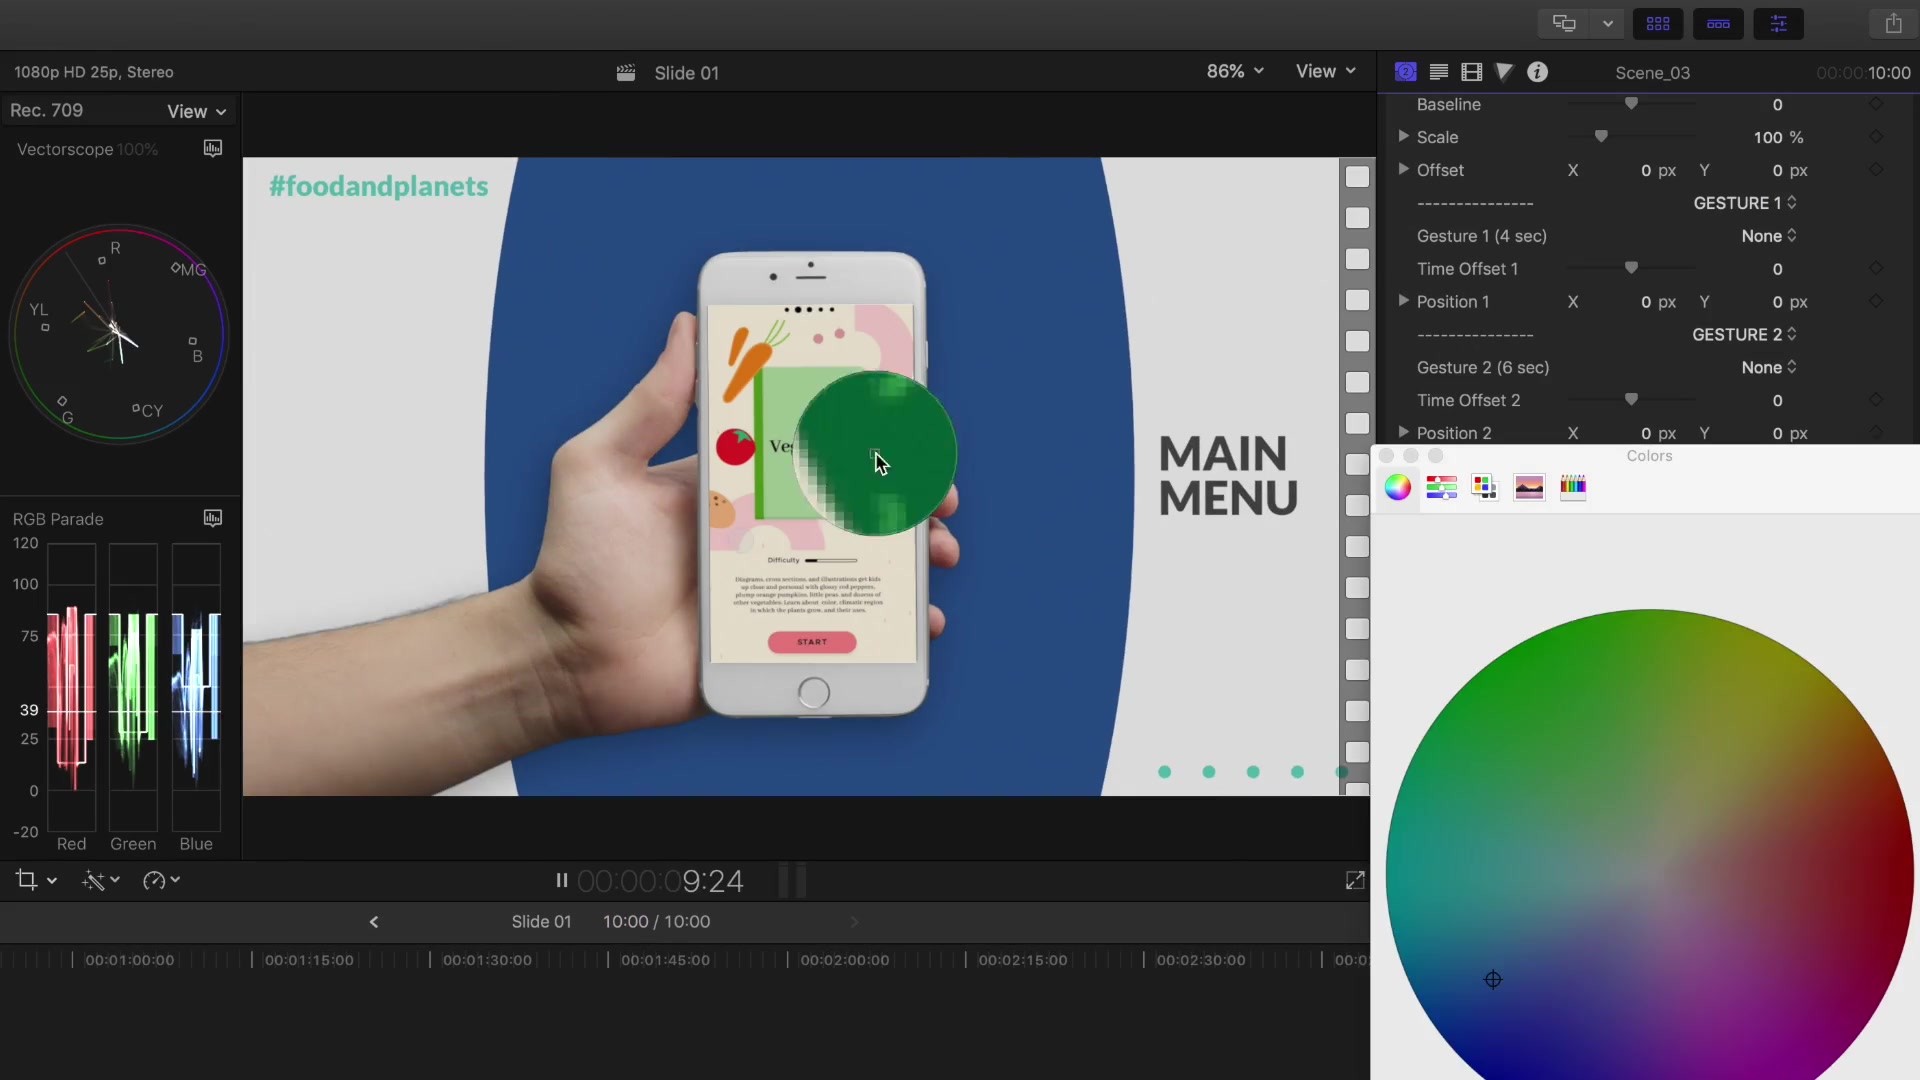Screen dimensions: 1920x1080
Task: Click the Share export icon
Action: pos(1893,23)
